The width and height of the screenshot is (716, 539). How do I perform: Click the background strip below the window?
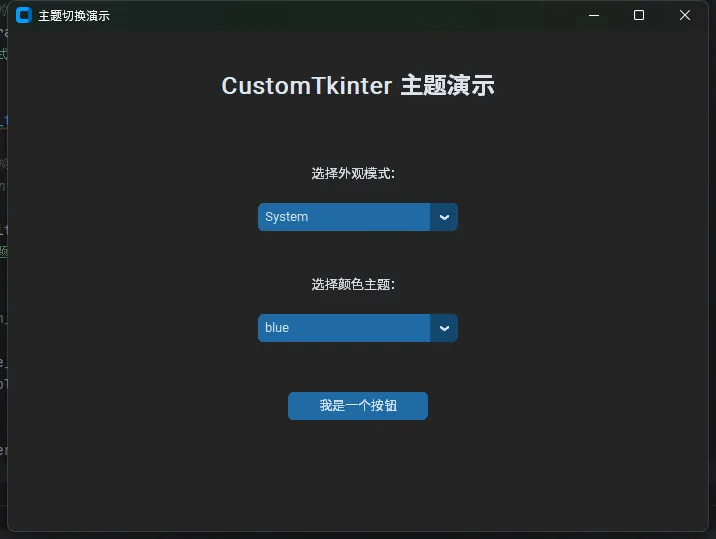click(358, 535)
